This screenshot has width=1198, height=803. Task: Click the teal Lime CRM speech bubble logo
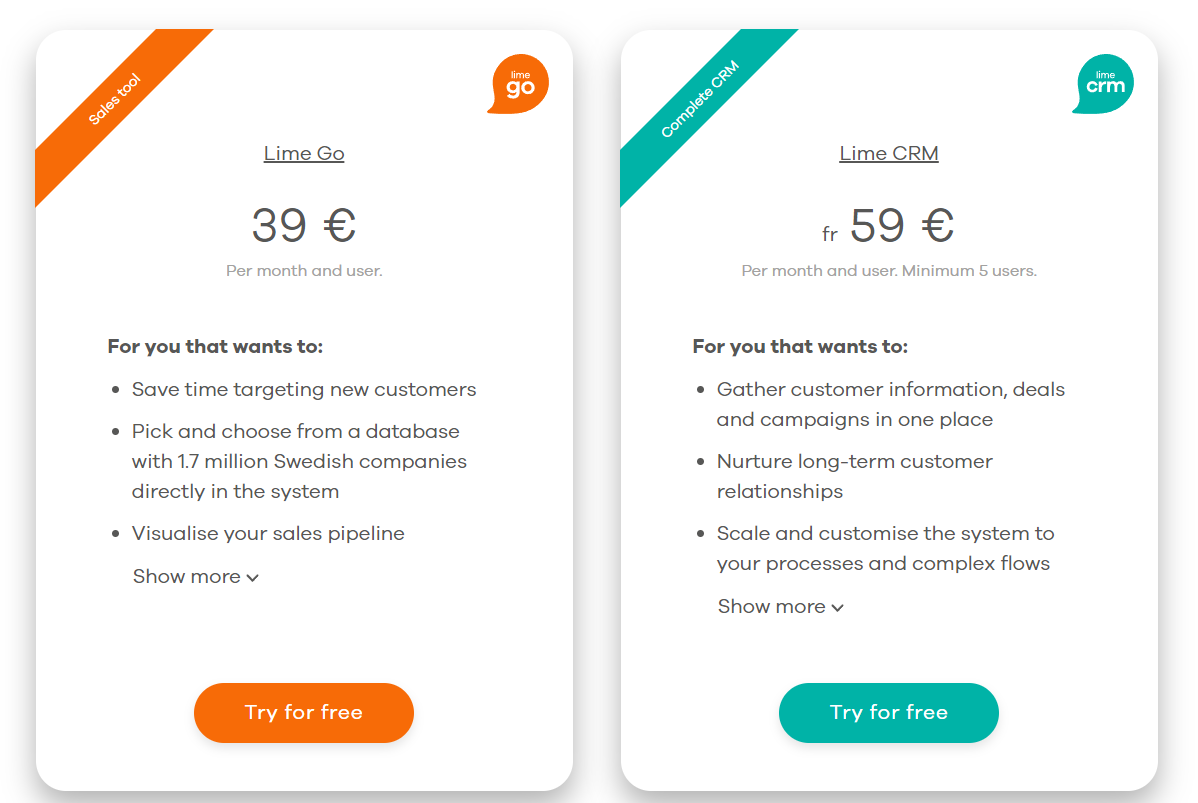tap(1102, 84)
